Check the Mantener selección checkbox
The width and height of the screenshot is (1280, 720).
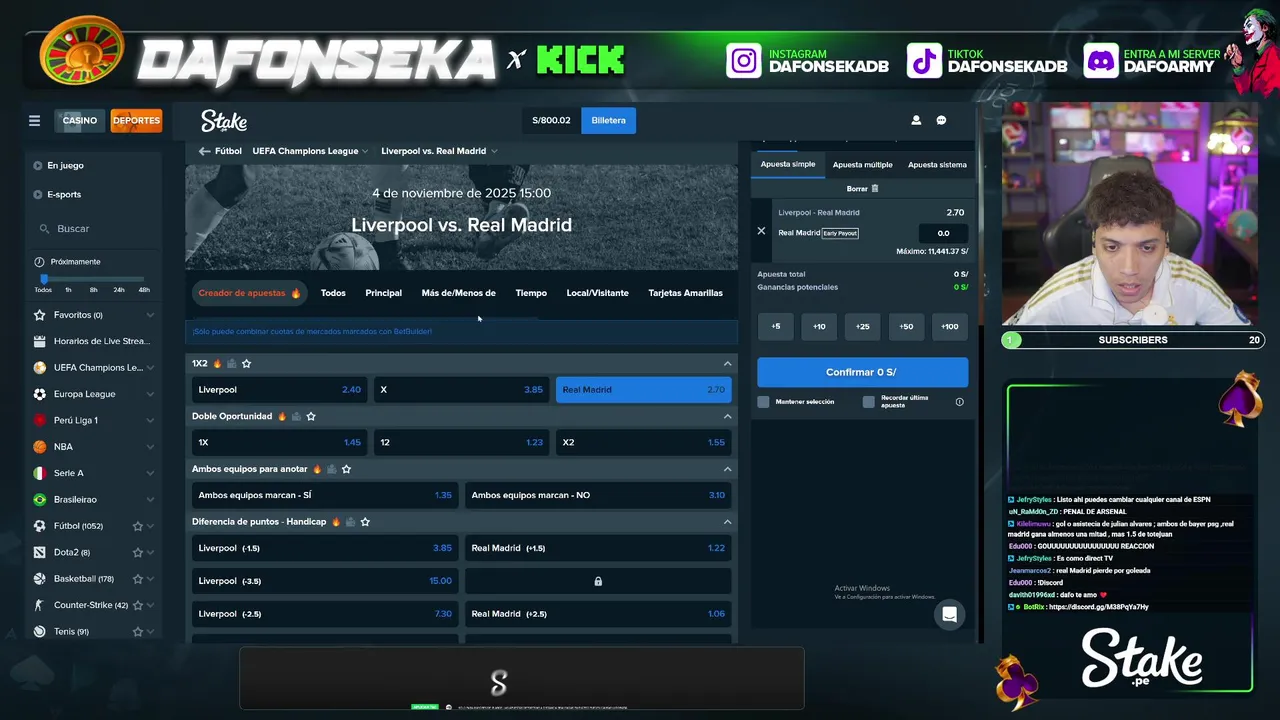[x=764, y=402]
